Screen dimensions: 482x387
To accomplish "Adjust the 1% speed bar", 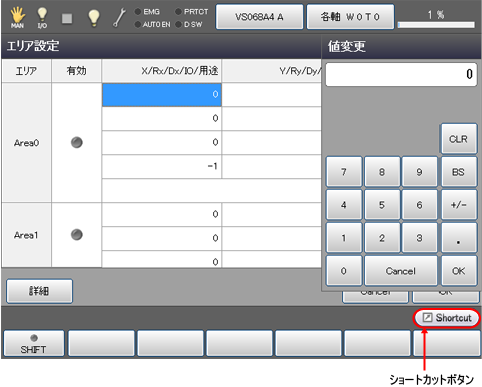I will coord(436,25).
